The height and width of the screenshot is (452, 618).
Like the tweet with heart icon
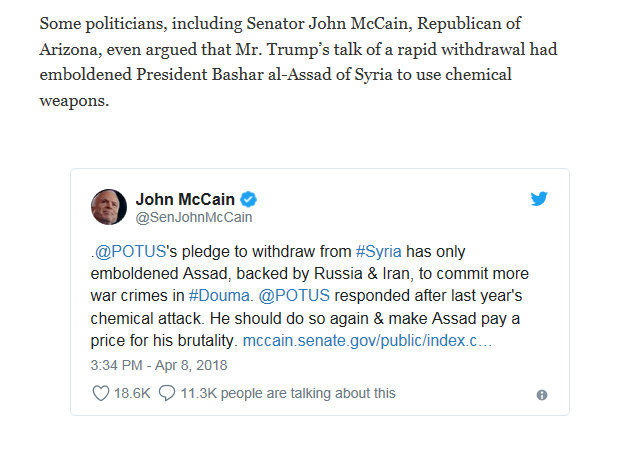tap(100, 394)
